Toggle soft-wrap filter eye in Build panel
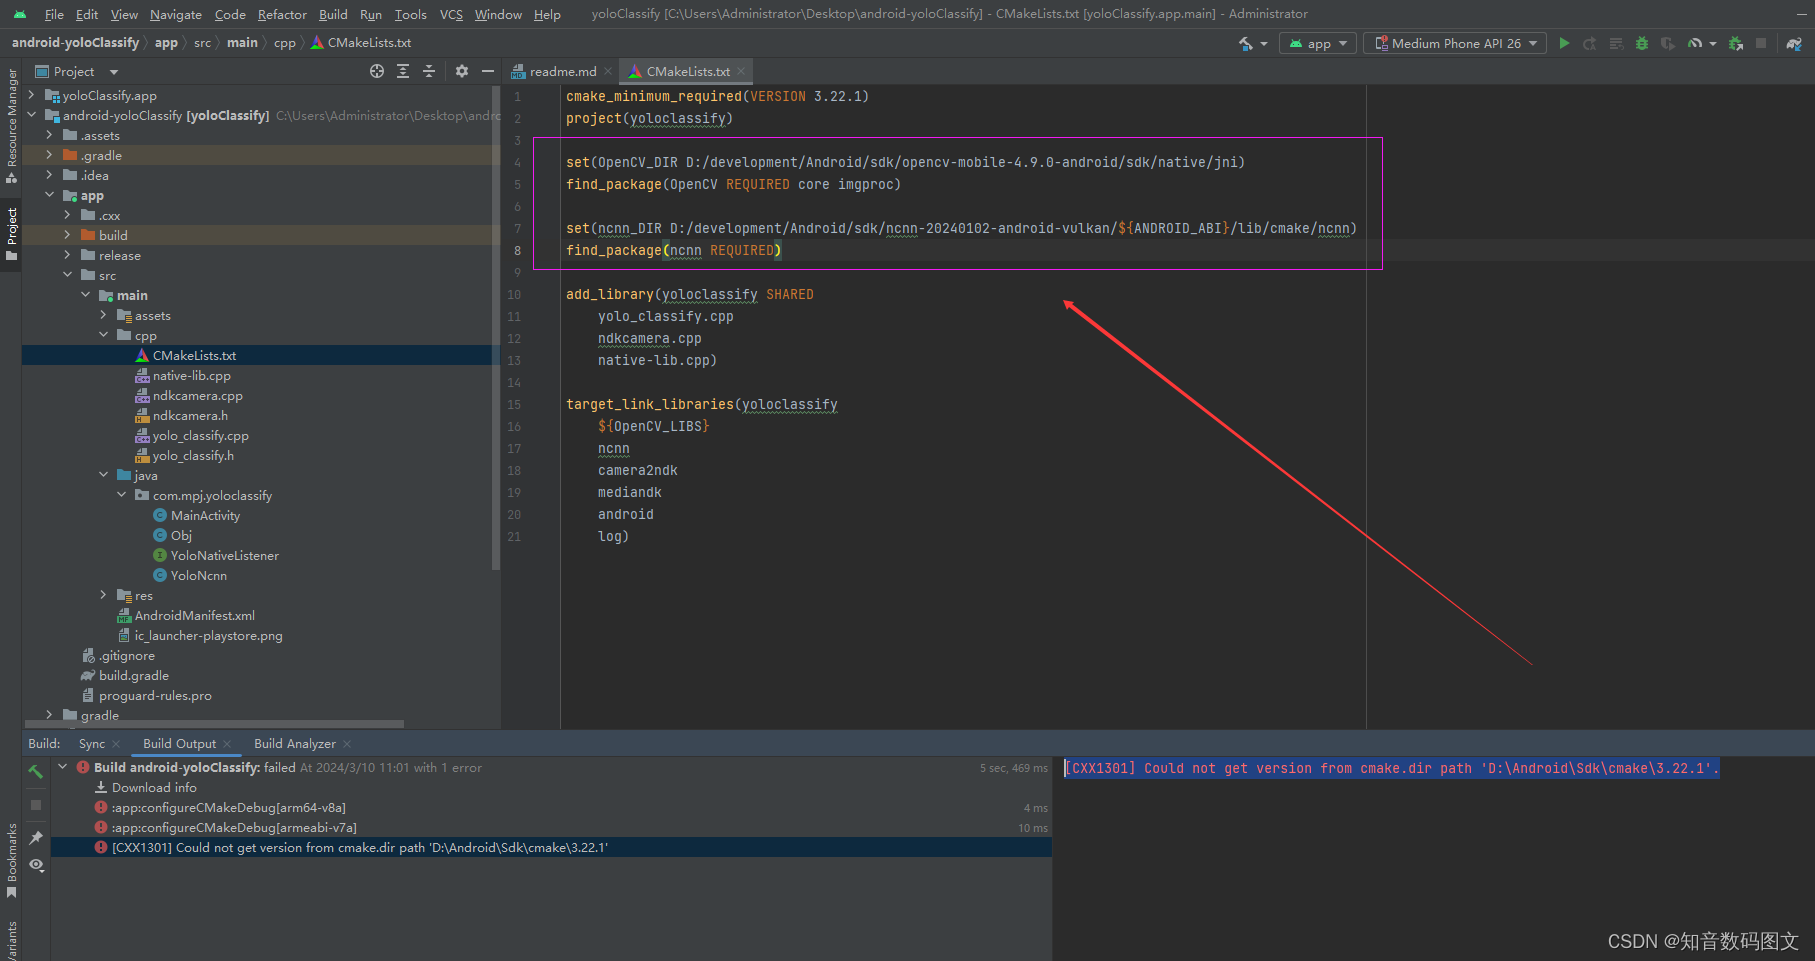This screenshot has height=961, width=1815. click(36, 866)
